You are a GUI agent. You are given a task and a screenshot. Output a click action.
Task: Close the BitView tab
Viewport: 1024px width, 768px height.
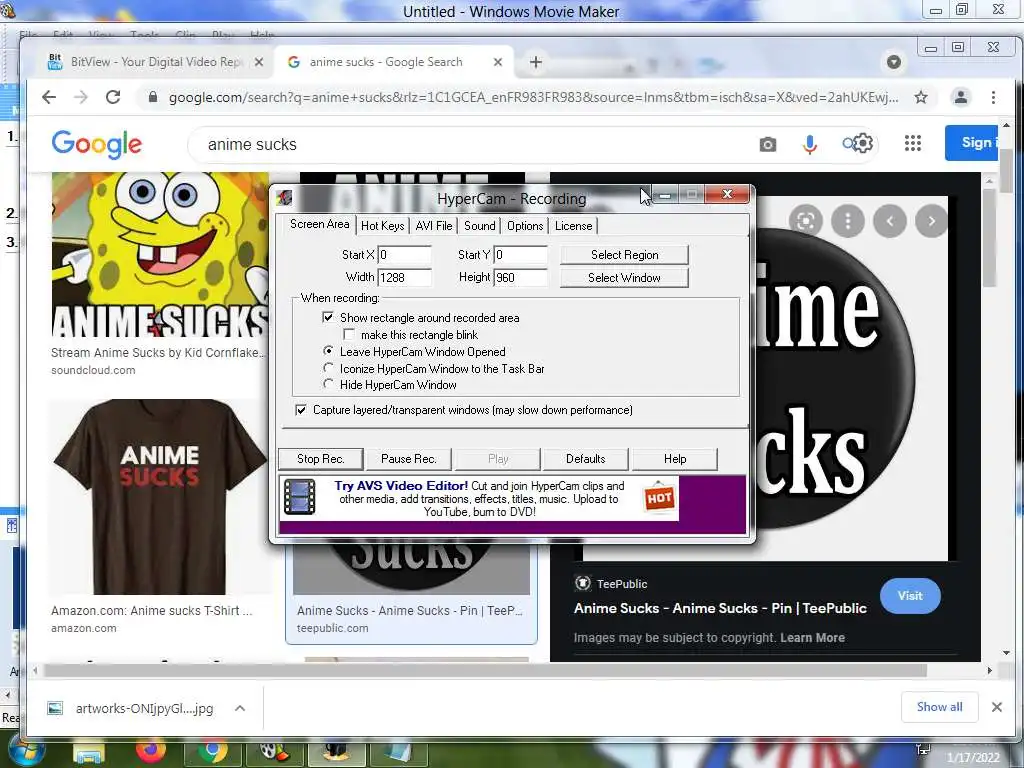pos(259,62)
